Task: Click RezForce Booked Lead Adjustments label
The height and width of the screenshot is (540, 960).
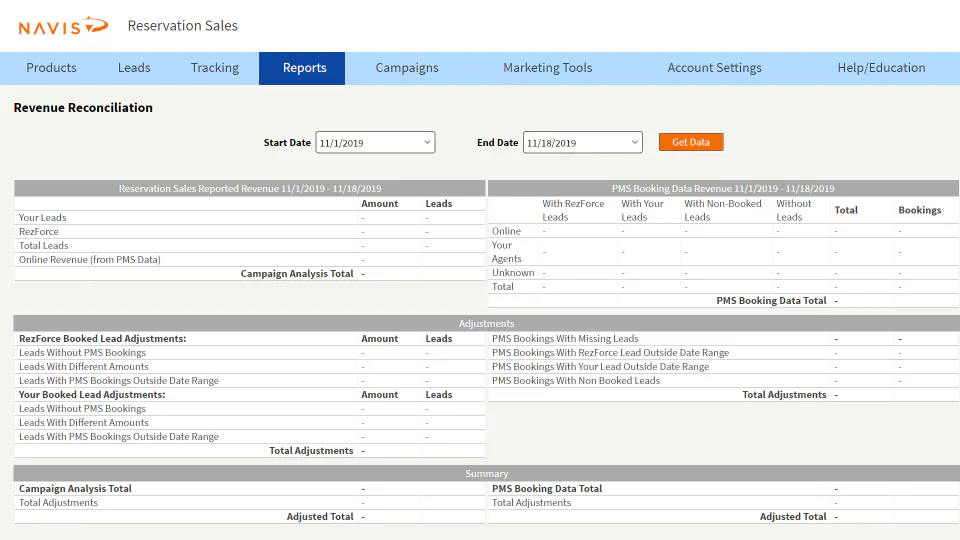Action: click(102, 339)
